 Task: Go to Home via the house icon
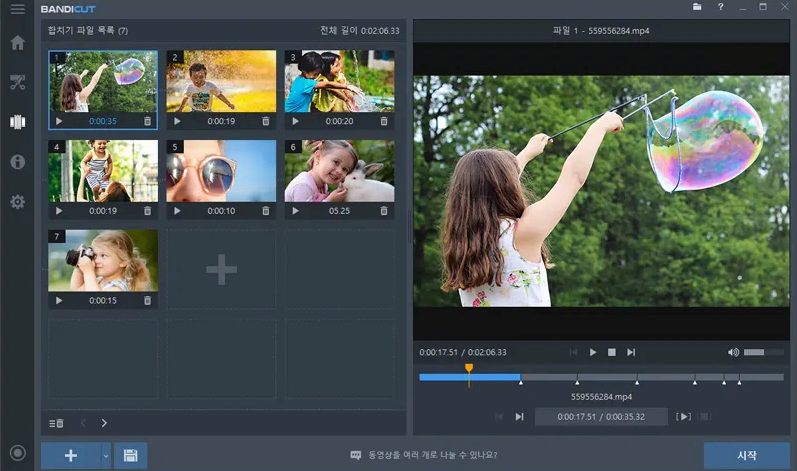[x=17, y=42]
